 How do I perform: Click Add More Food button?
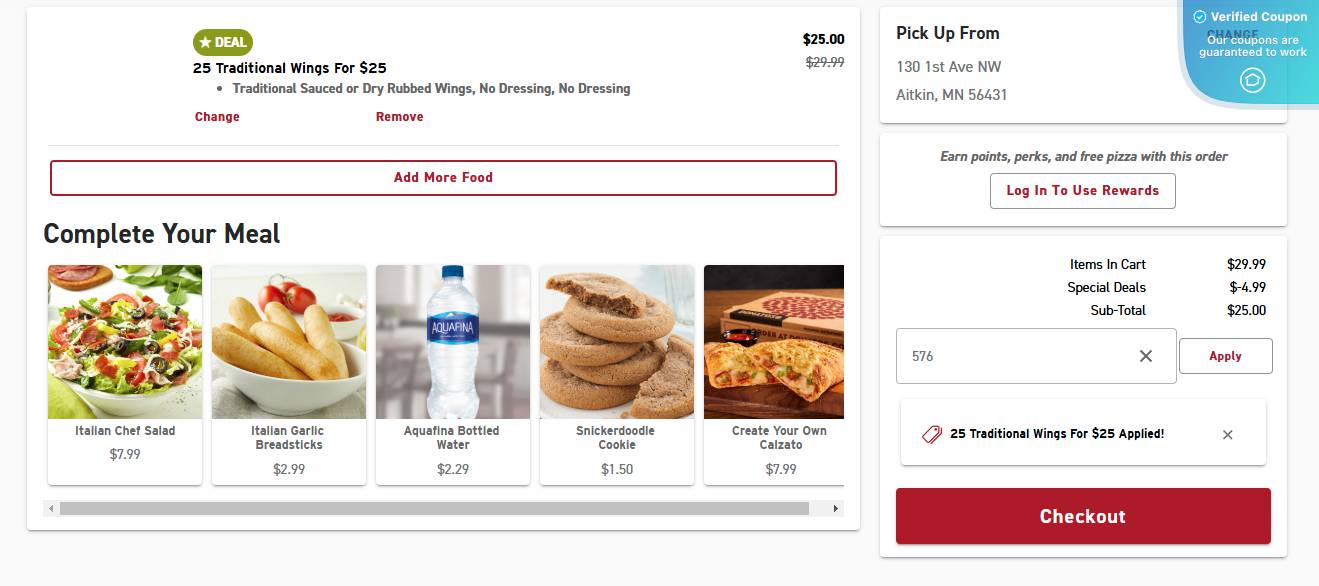click(443, 177)
